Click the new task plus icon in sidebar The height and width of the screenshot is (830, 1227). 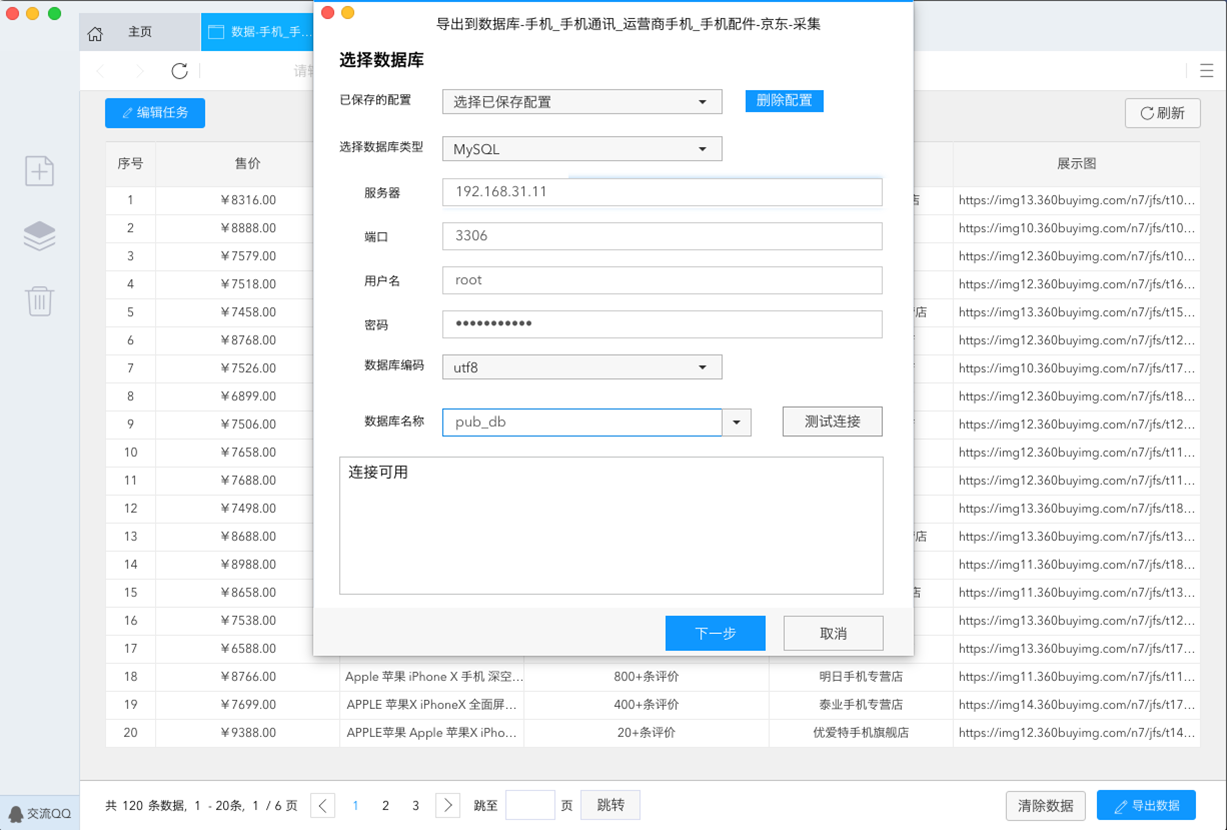pyautogui.click(x=39, y=171)
